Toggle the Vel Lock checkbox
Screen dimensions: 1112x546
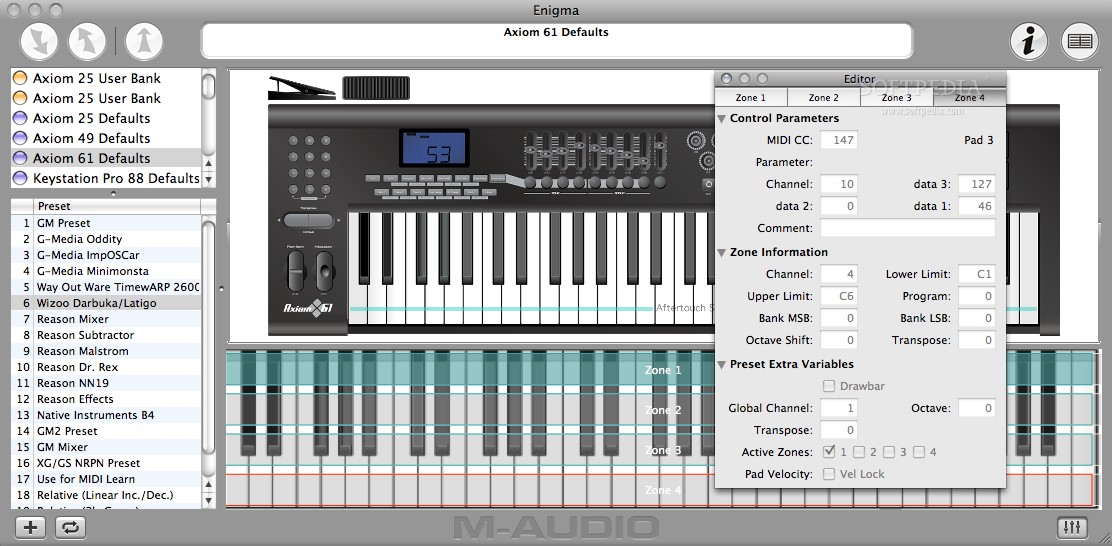point(828,474)
